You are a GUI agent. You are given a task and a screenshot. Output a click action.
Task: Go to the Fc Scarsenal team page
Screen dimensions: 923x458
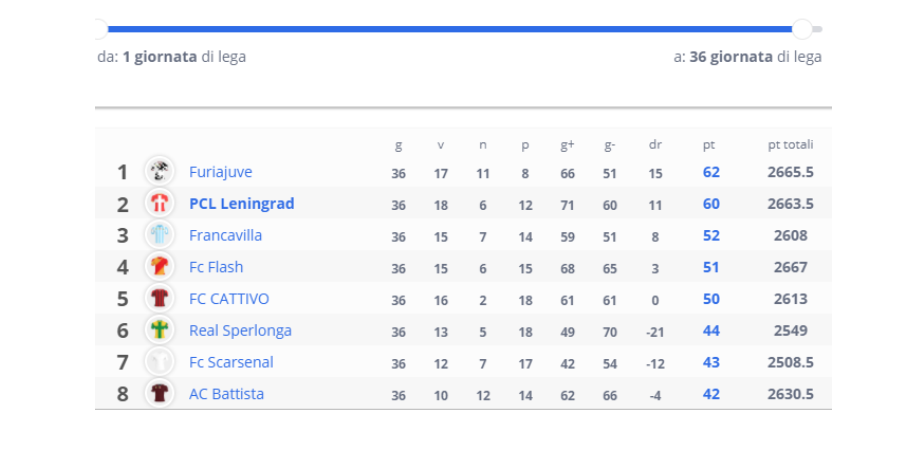coord(231,362)
